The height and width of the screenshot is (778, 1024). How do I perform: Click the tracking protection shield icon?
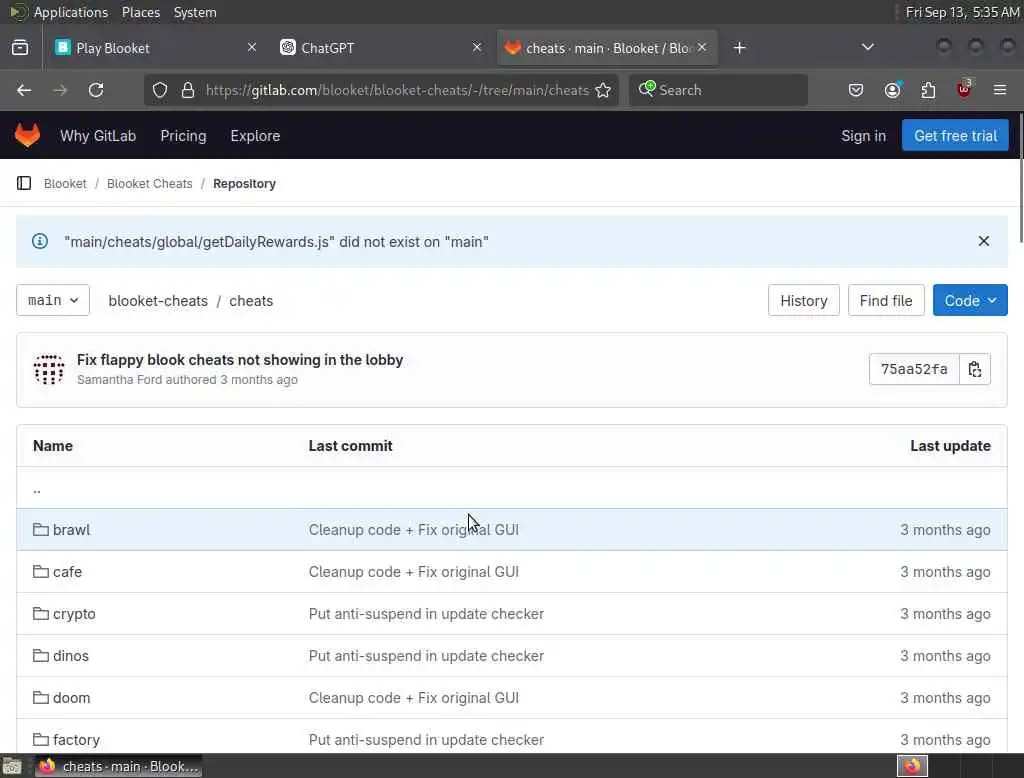[160, 90]
